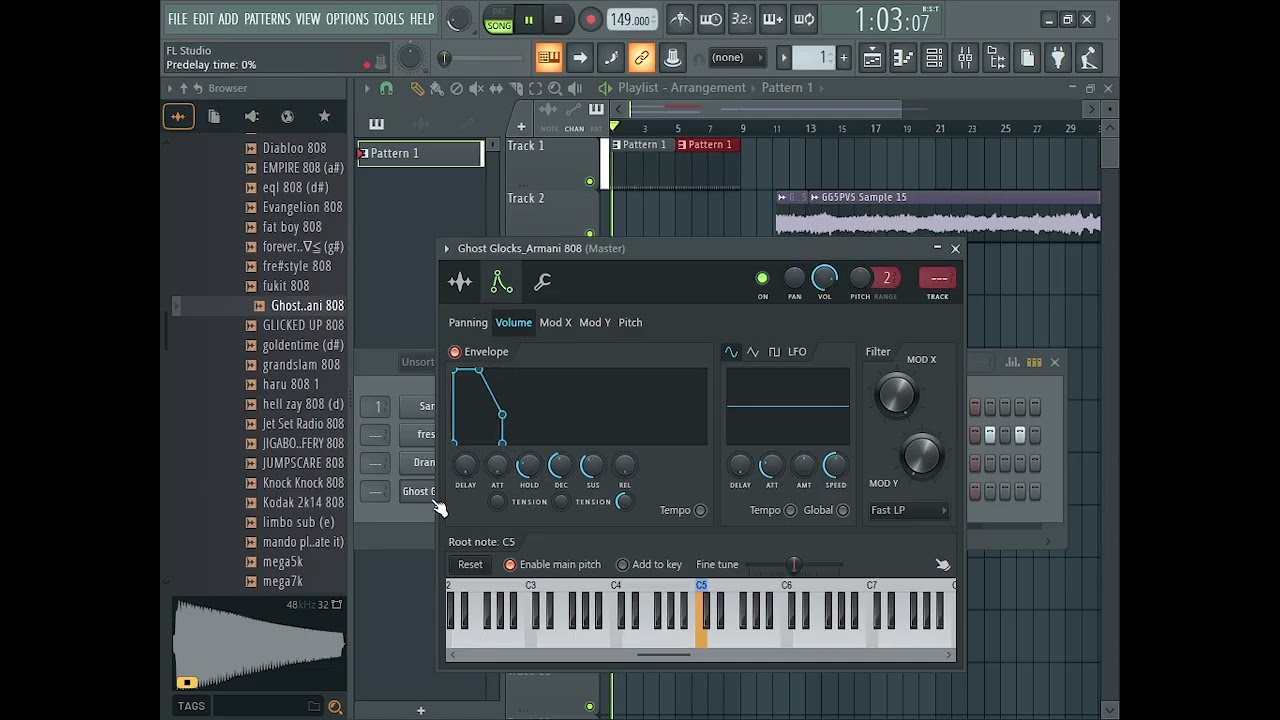
Task: Toggle the overdub blend recording icon
Action: click(773, 19)
